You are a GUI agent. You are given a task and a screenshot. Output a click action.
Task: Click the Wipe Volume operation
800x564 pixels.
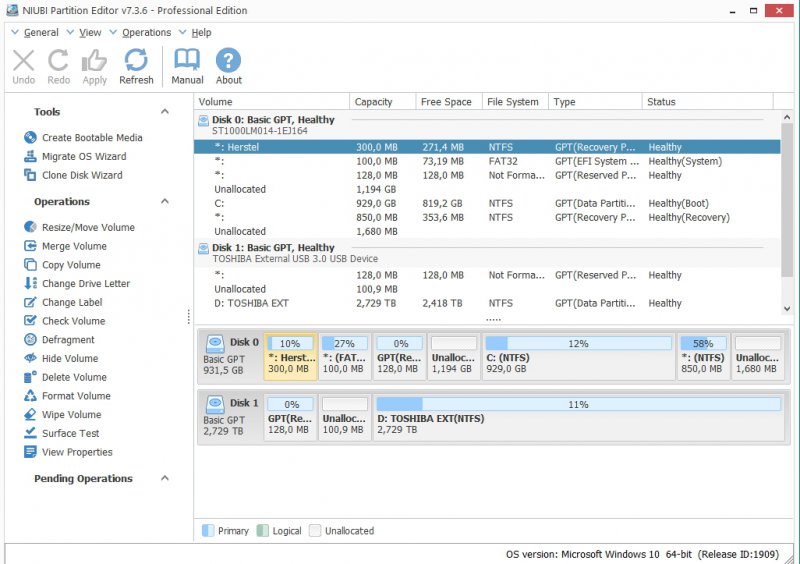[71, 415]
